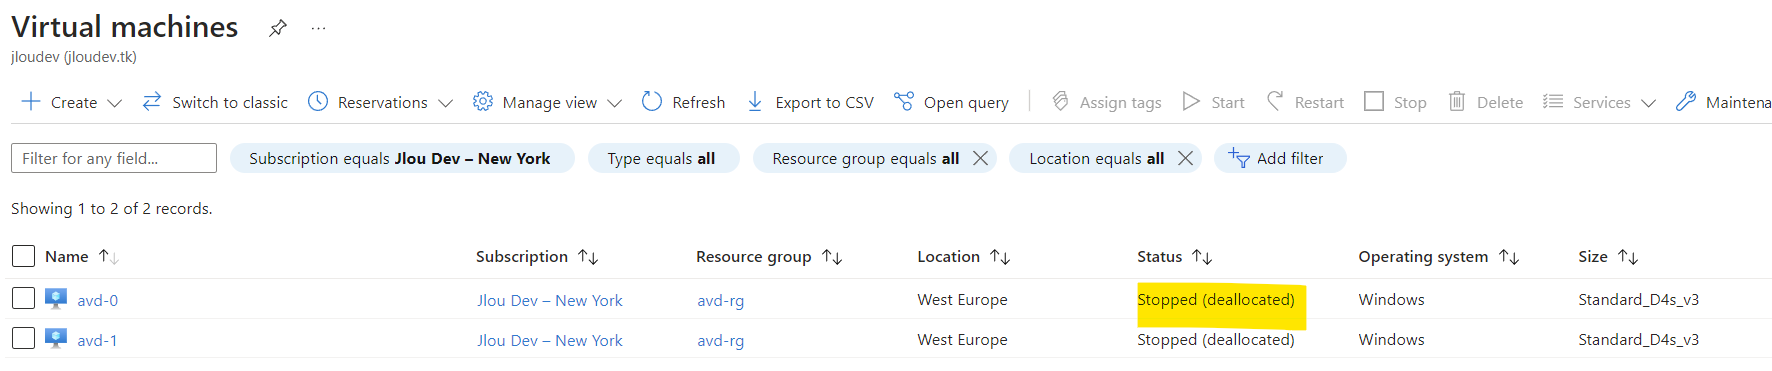
Task: Click the avd-0 VM icon
Action: tap(56, 299)
